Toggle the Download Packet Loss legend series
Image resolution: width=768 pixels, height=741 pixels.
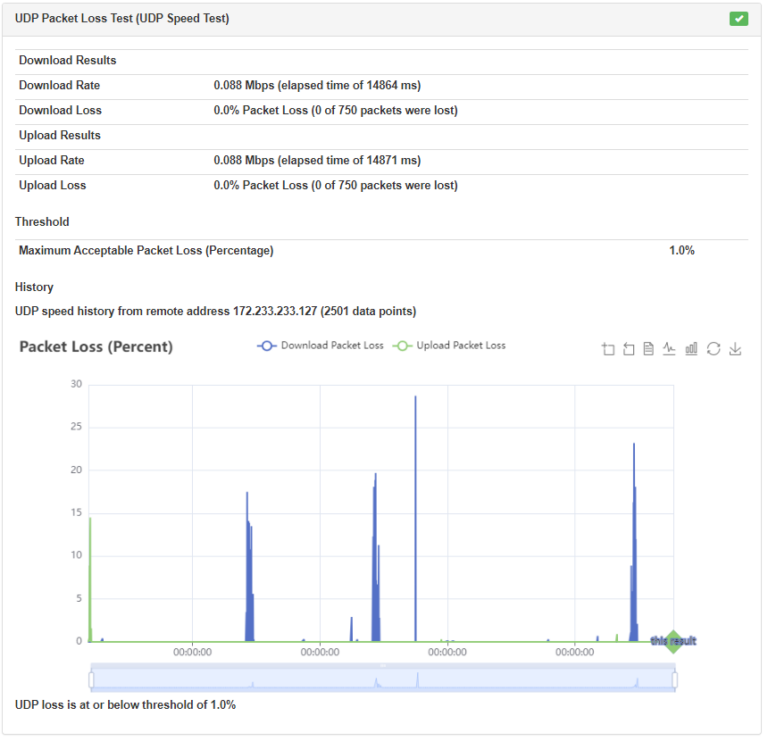tap(320, 346)
